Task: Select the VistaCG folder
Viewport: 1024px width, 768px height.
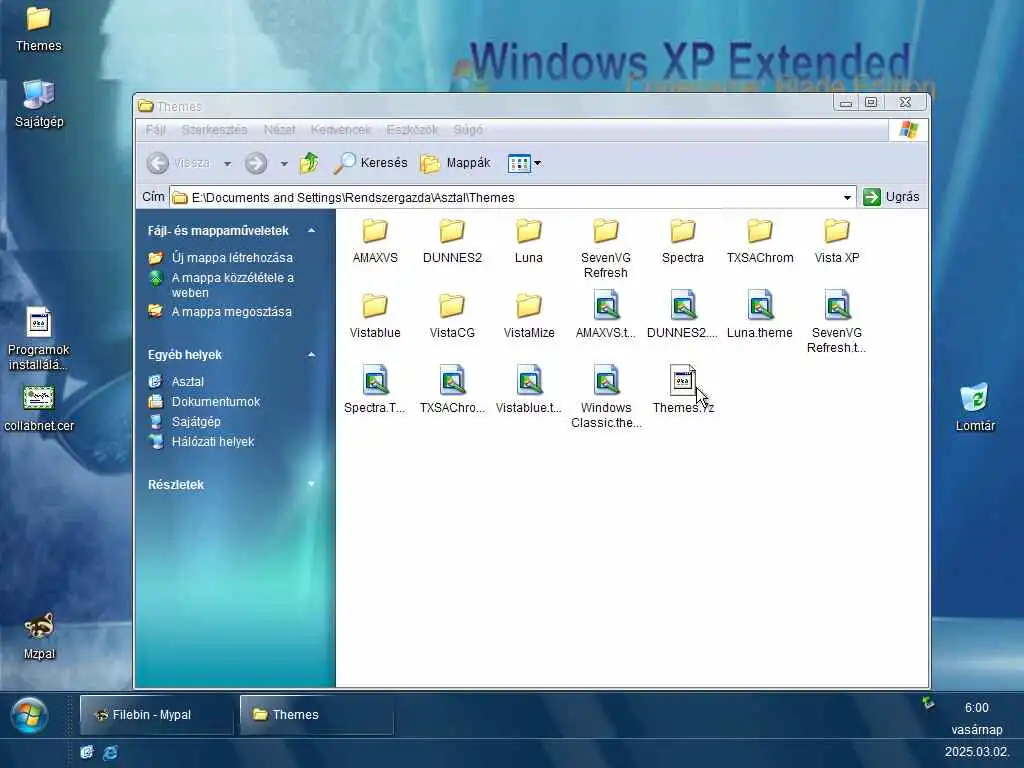Action: (x=452, y=315)
